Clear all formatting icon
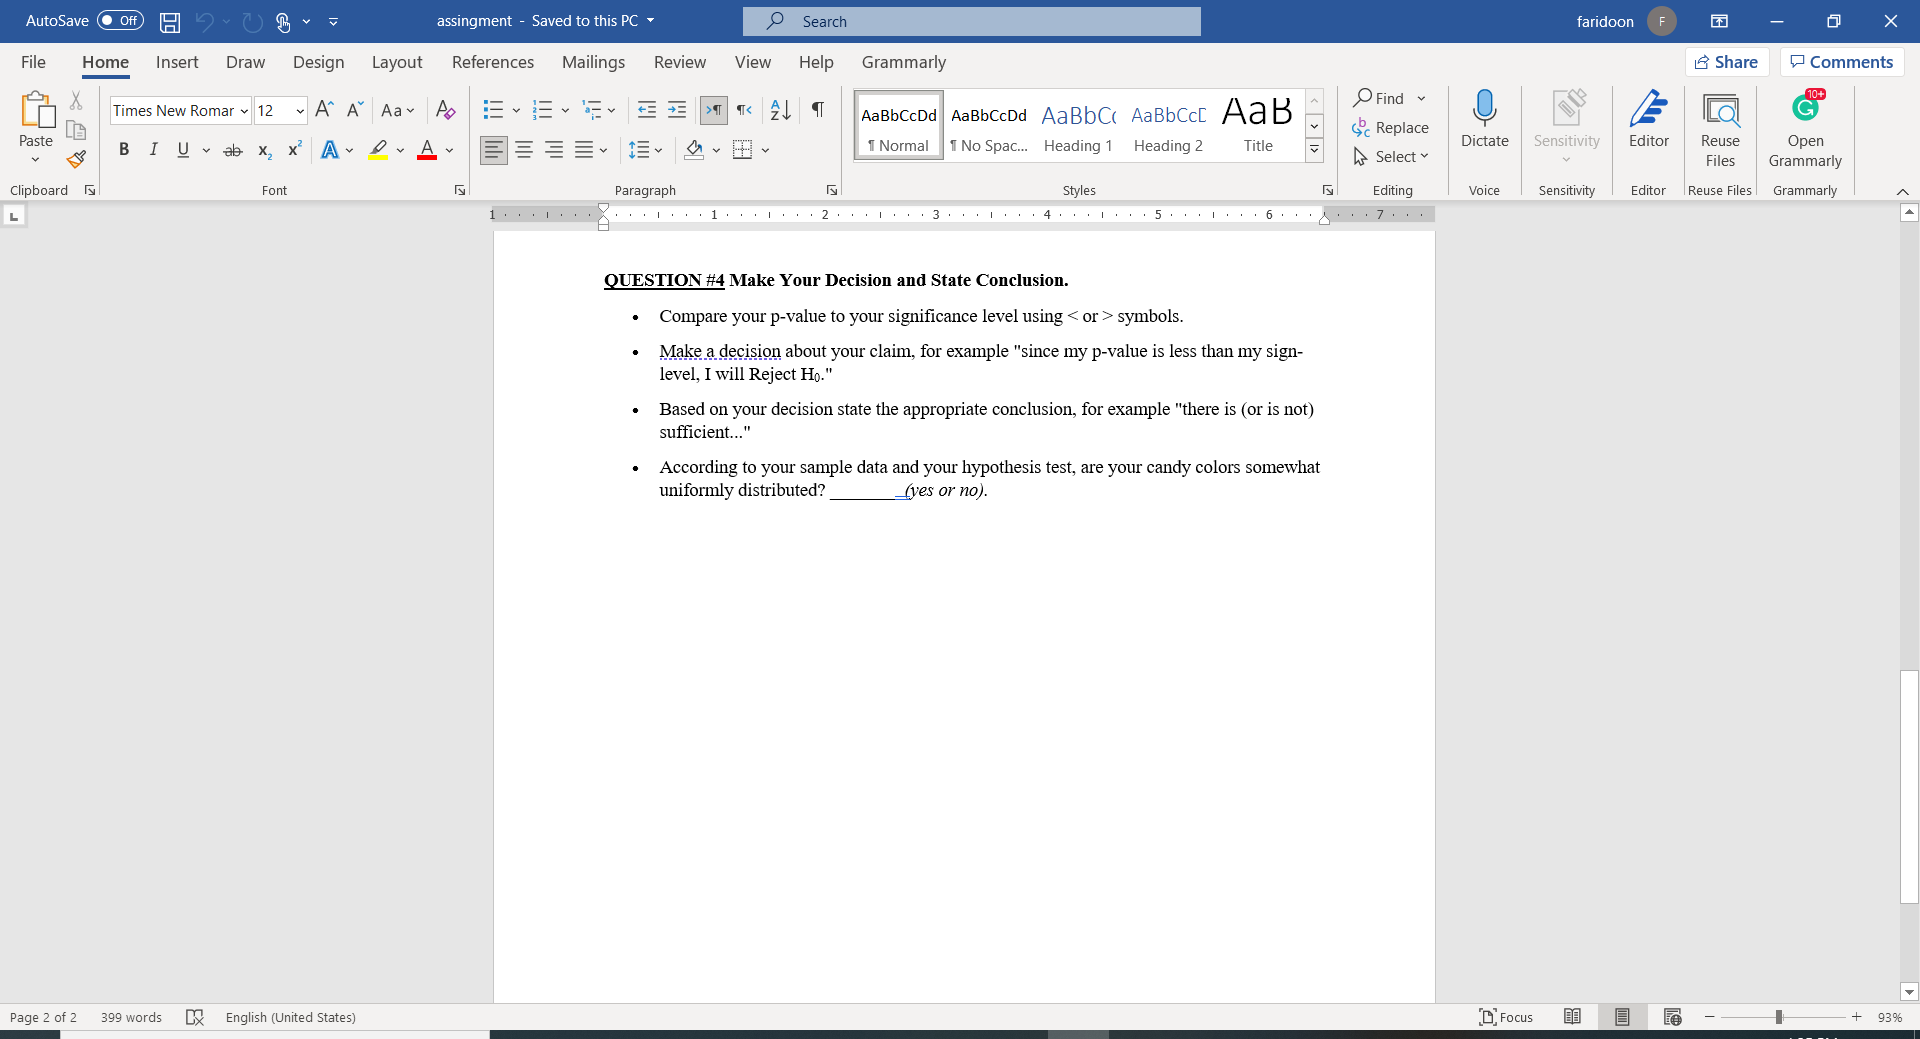Screen dimensions: 1920x1039 pyautogui.click(x=446, y=110)
